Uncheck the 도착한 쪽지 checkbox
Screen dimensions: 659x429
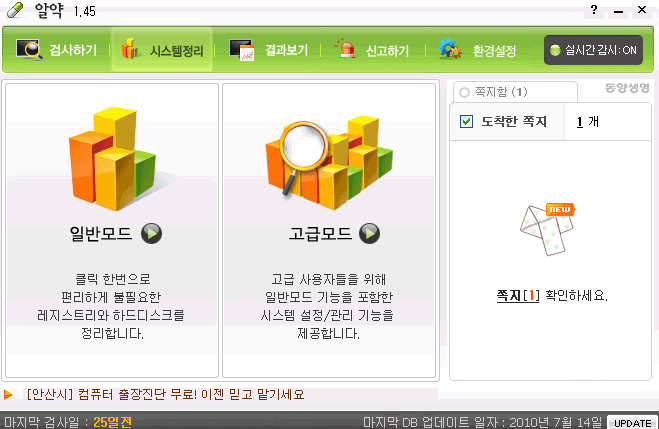click(x=467, y=122)
